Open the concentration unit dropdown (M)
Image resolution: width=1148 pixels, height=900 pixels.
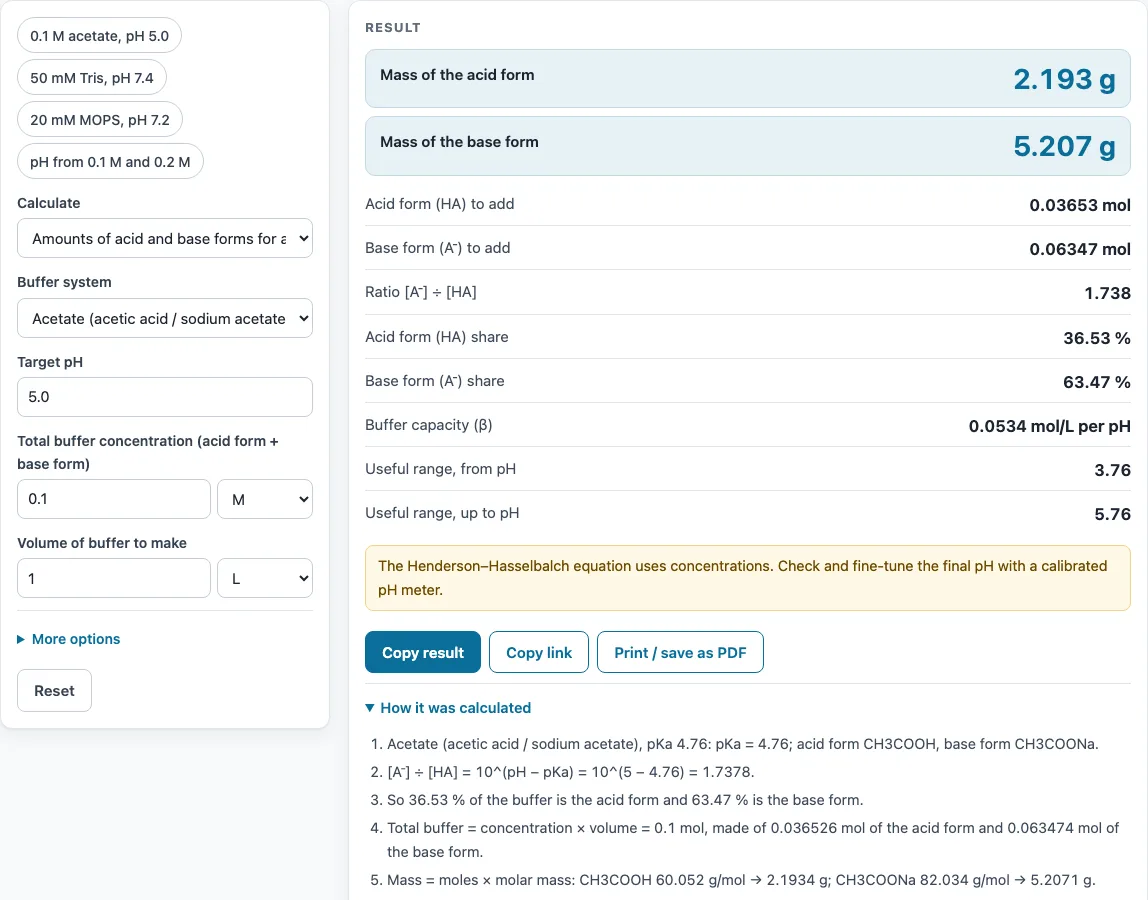tap(265, 499)
